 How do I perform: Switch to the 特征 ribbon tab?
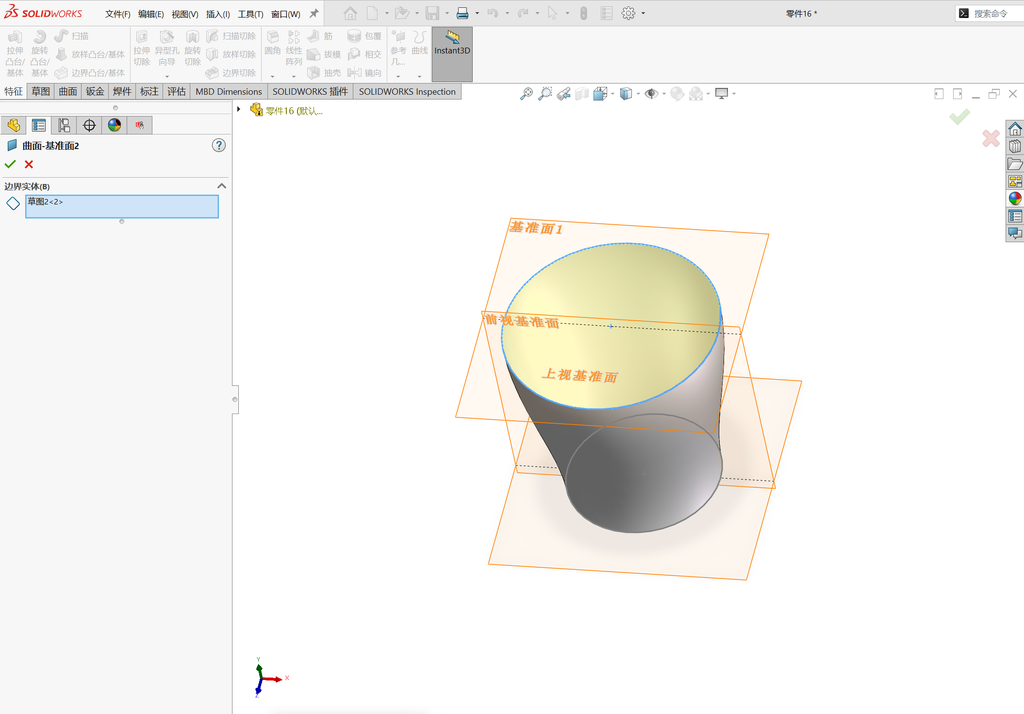(x=14, y=91)
